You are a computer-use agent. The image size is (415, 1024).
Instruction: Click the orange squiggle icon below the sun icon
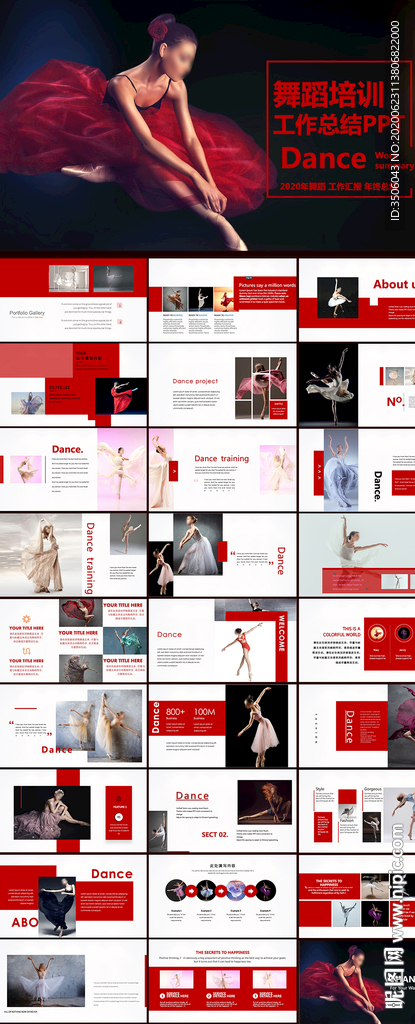tap(27, 650)
